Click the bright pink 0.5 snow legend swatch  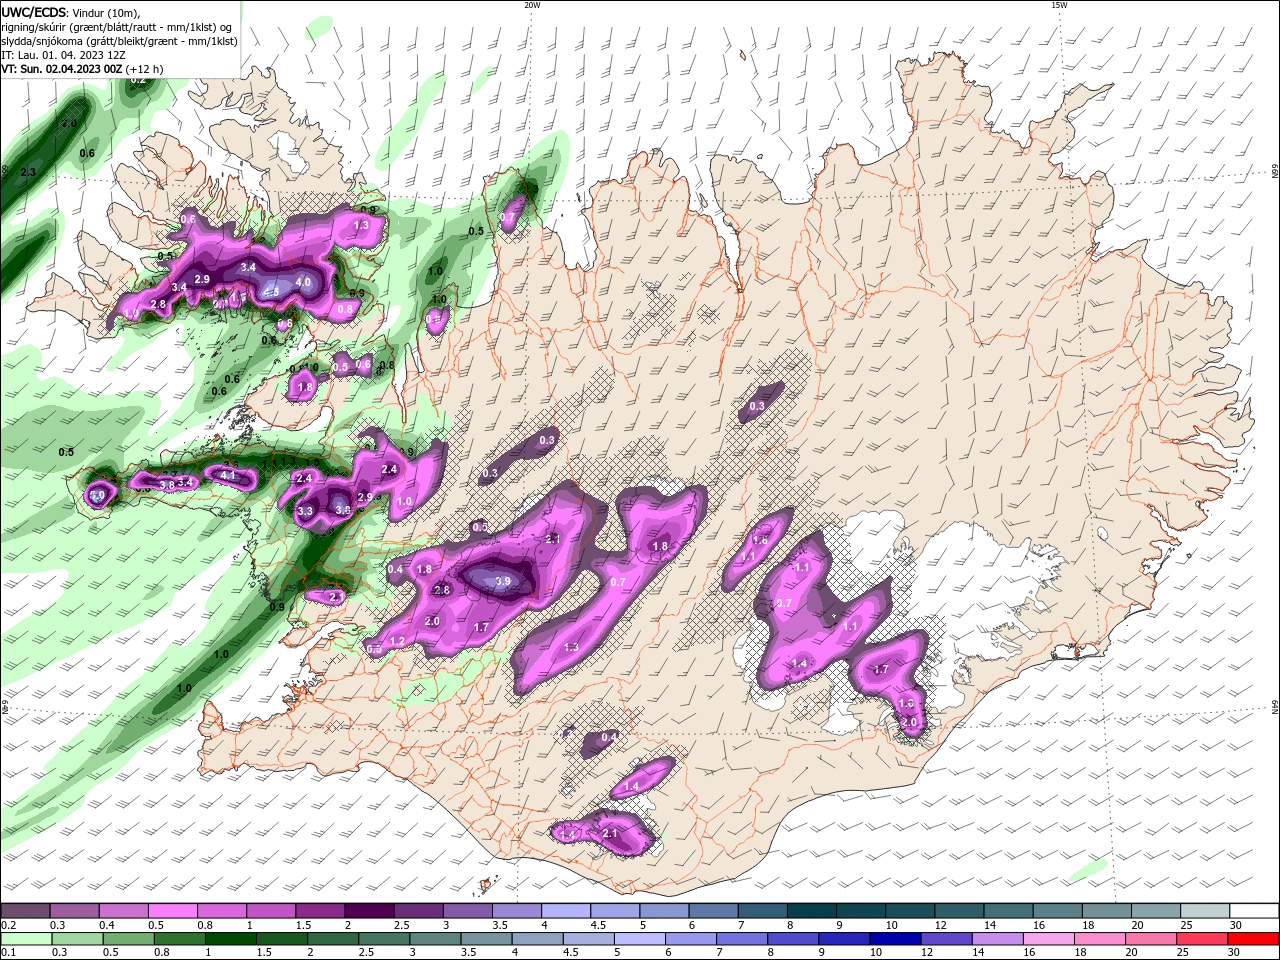tap(172, 911)
